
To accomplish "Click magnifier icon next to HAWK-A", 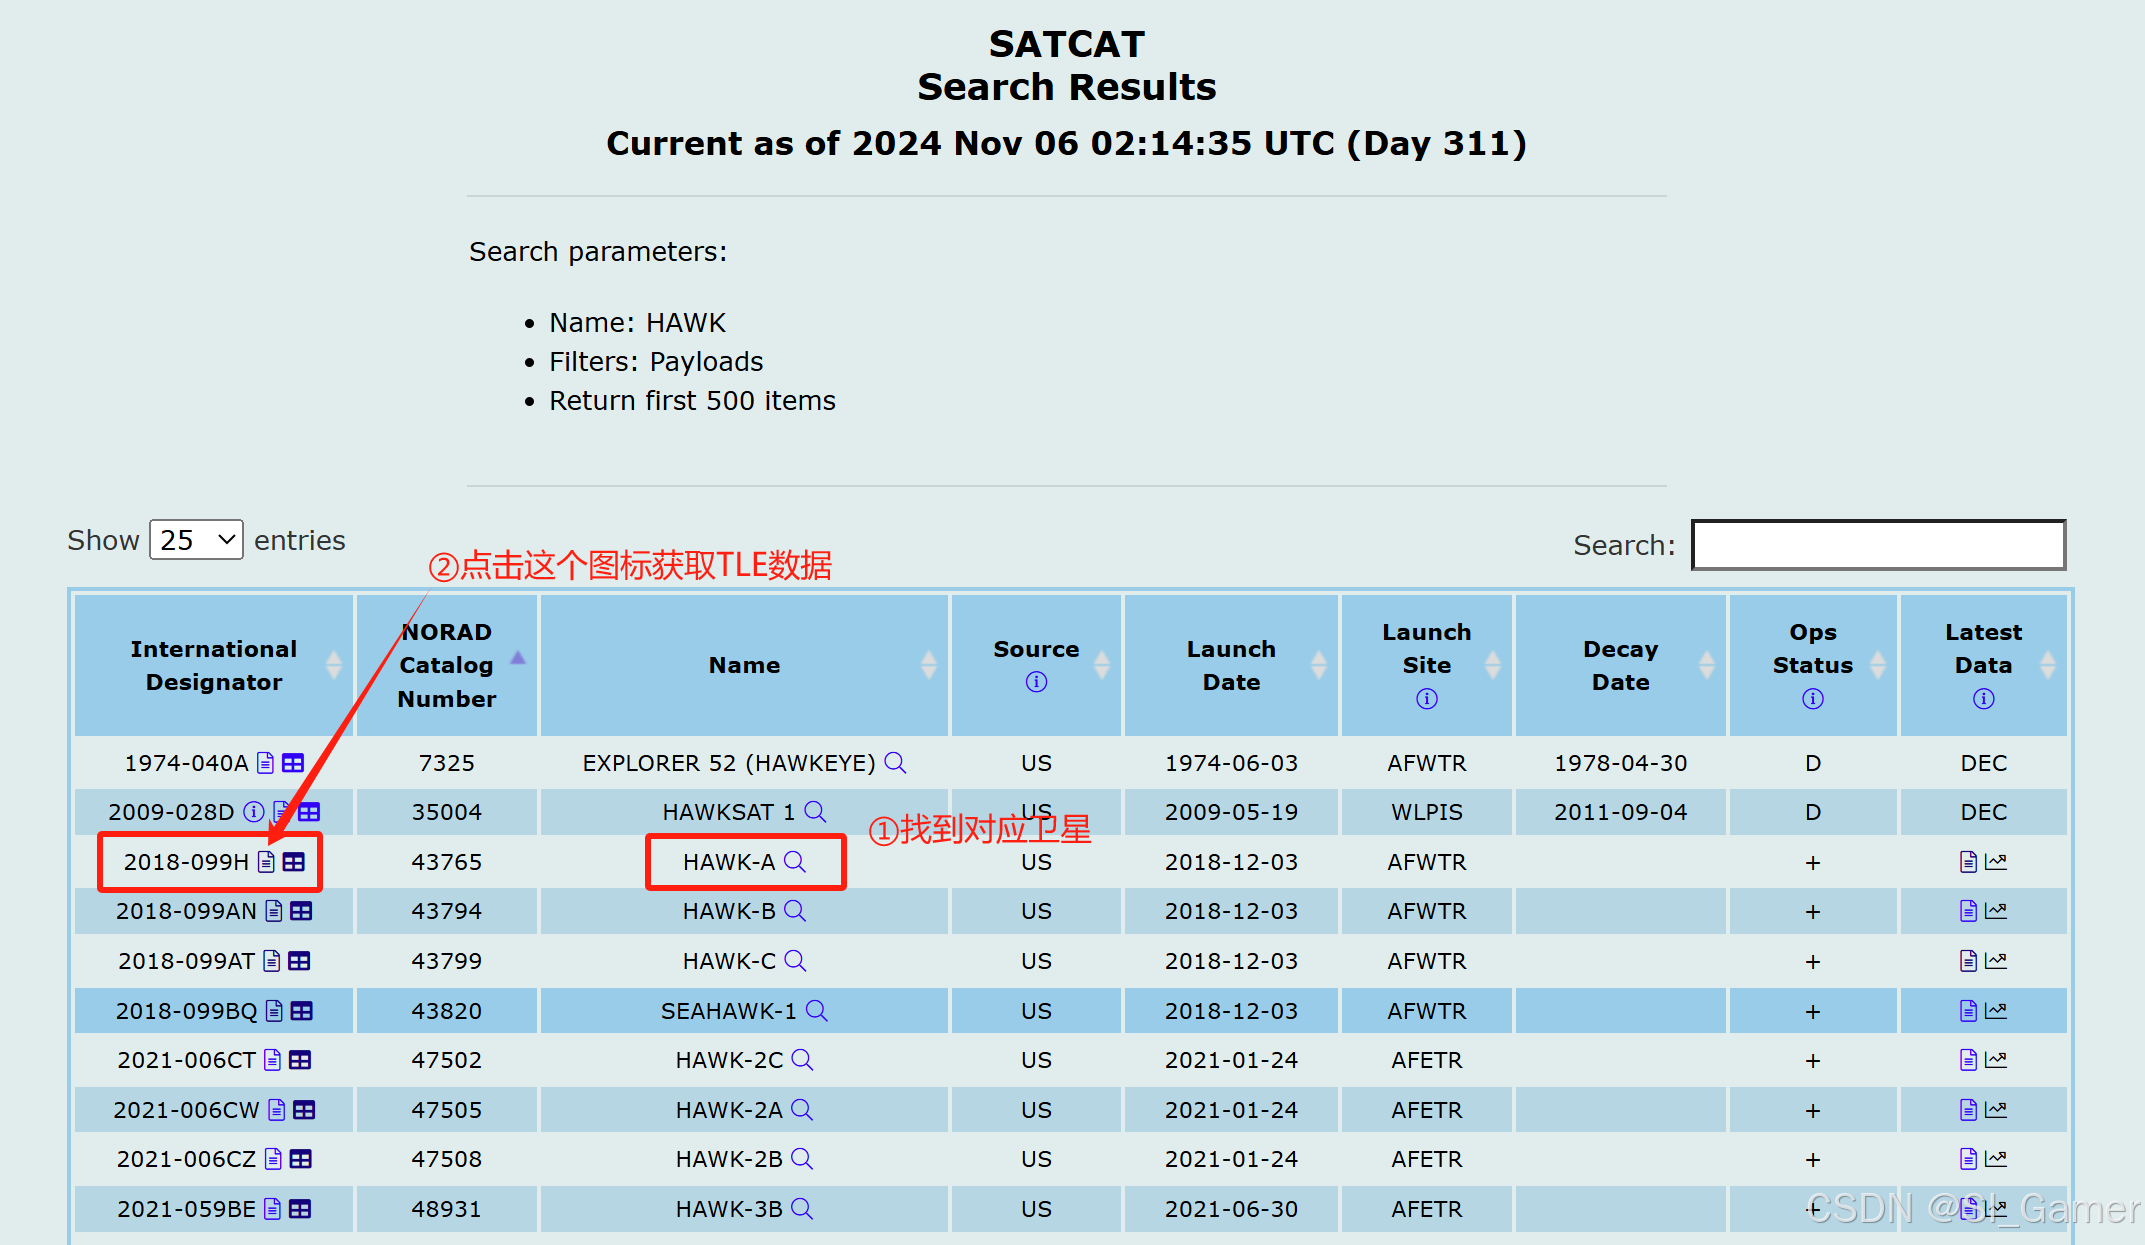I will click(795, 861).
